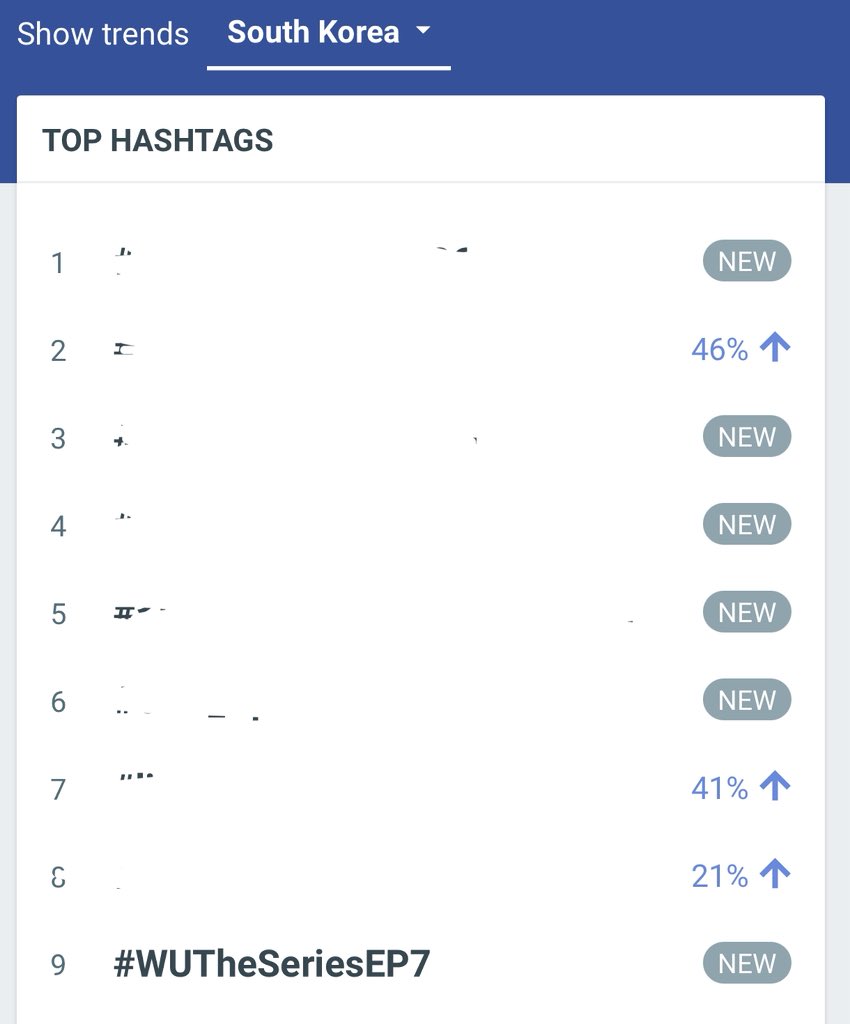Click the NEW badge on rank 5
The width and height of the screenshot is (850, 1024).
coord(747,612)
